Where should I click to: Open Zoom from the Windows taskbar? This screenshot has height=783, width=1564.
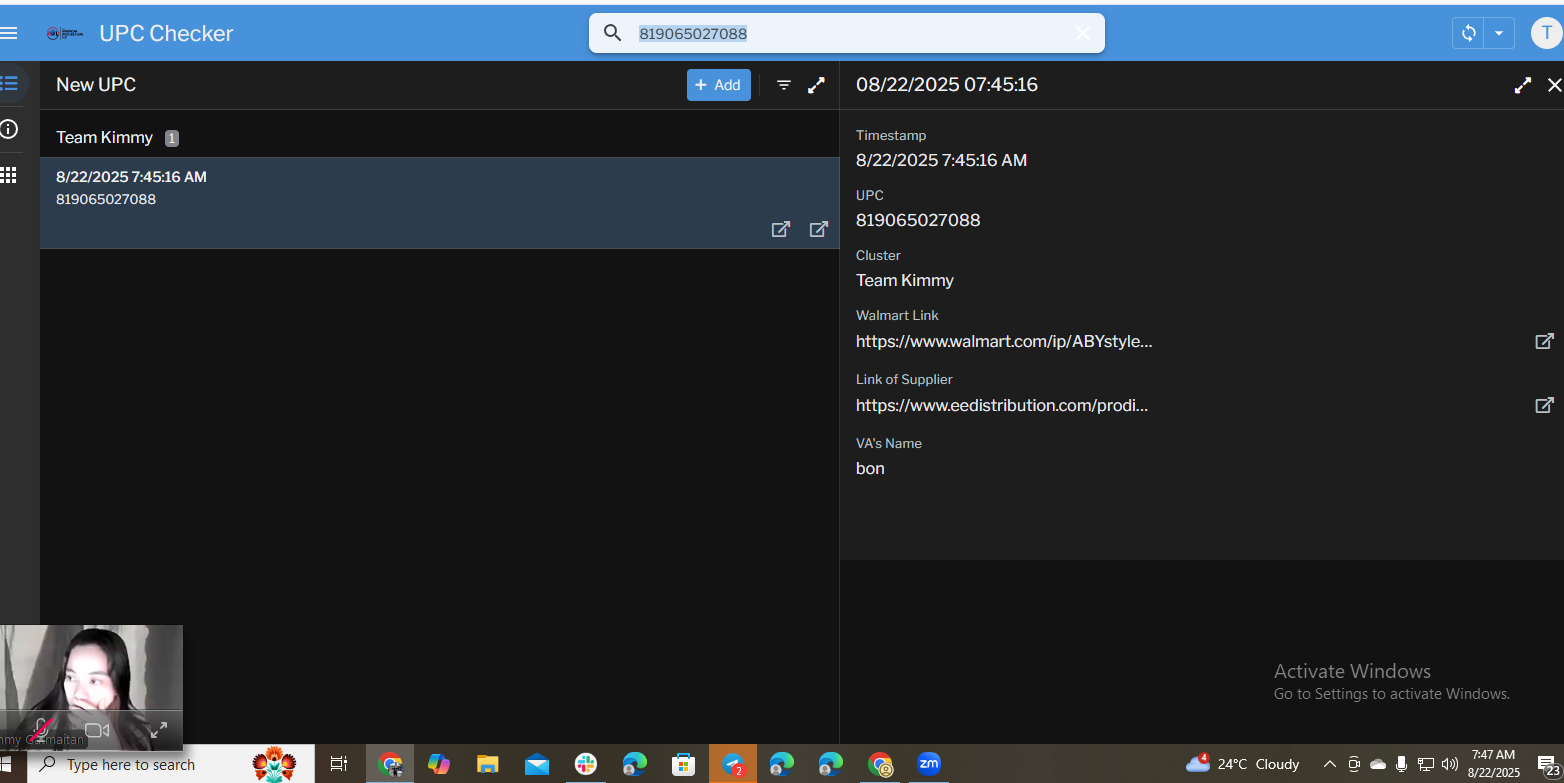[929, 764]
